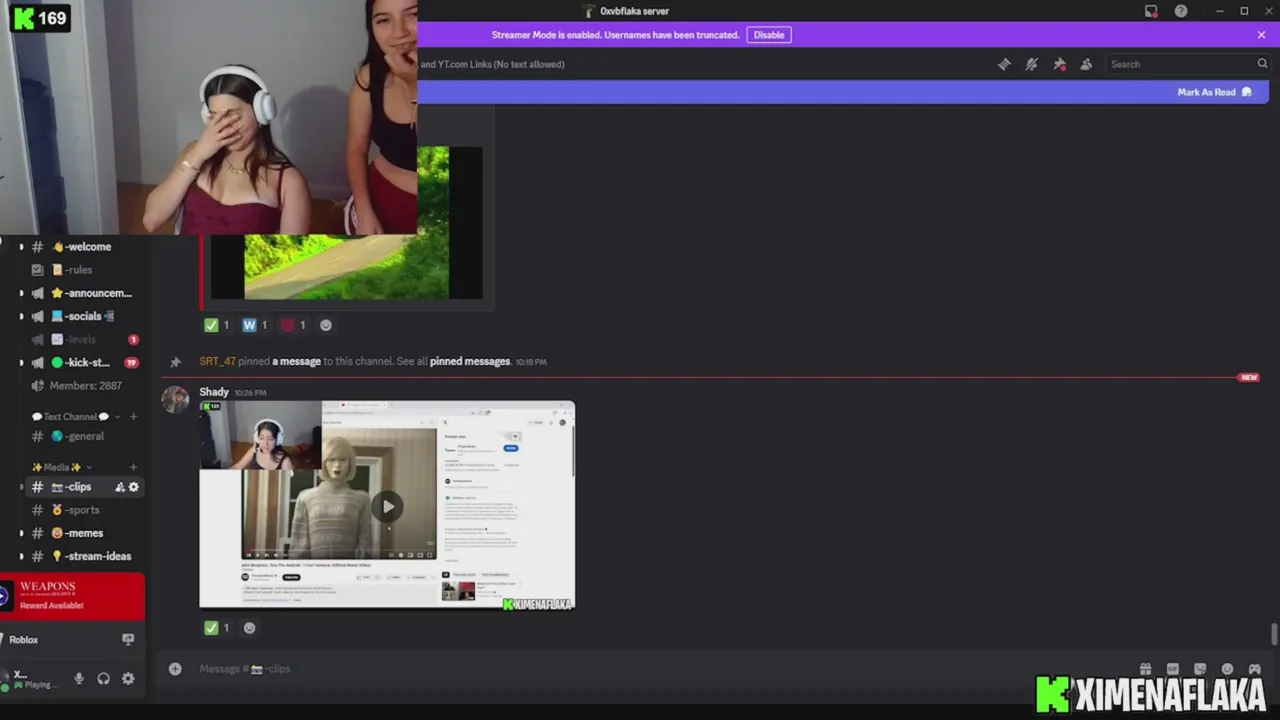
Task: Open notification settings bell icon
Action: click(x=1031, y=64)
